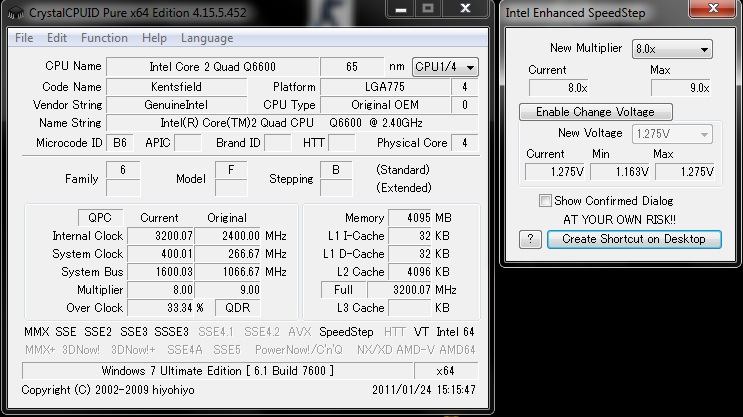Click the CrystalCPUID title bar app icon
743x417 pixels.
pyautogui.click(x=15, y=13)
